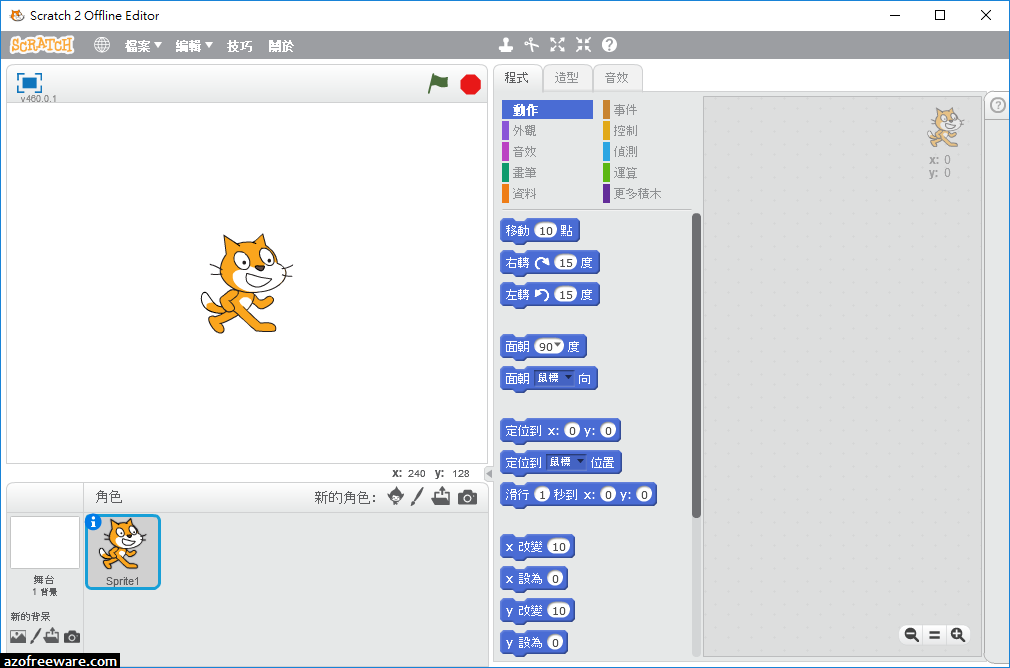Switch to the 造型 costumes tab

point(567,78)
